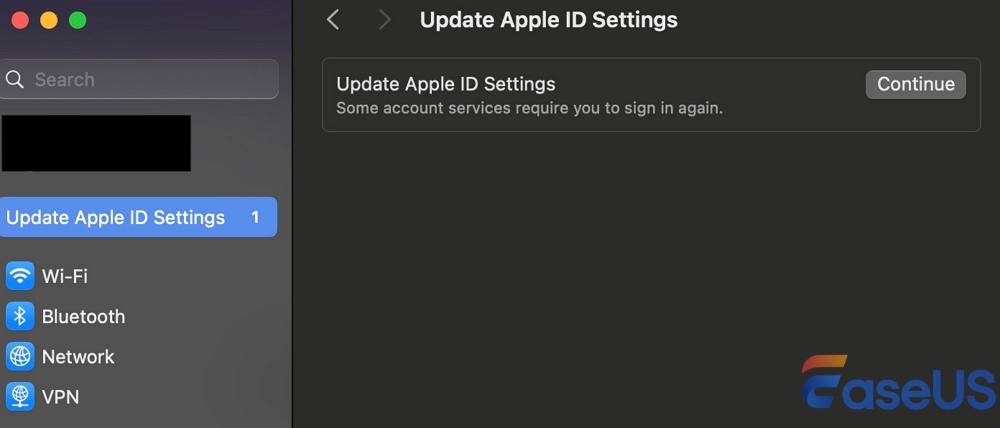The image size is (1000, 428).
Task: Select Update Apple ID Settings in sidebar
Action: [115, 218]
